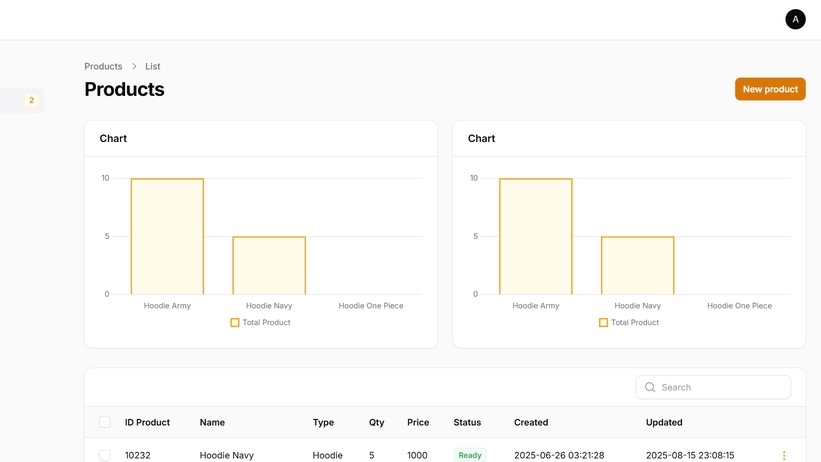
Task: Sort by ID Product column header
Action: pos(147,422)
